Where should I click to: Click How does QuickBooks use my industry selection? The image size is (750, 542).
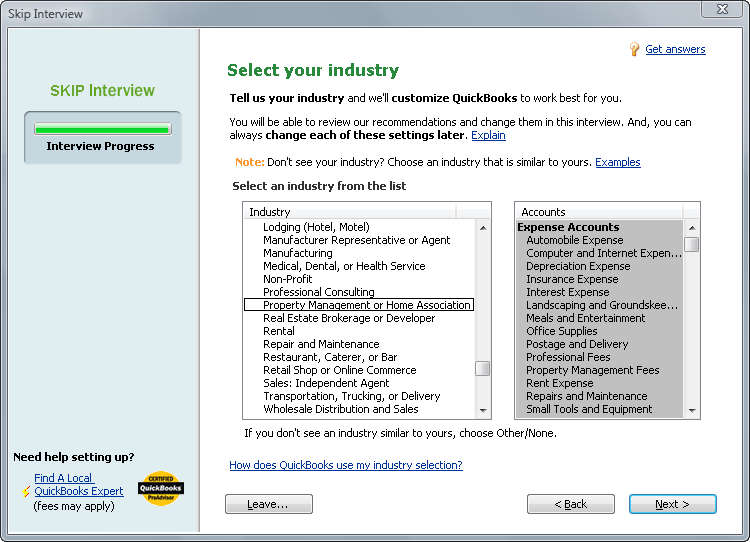click(x=345, y=465)
